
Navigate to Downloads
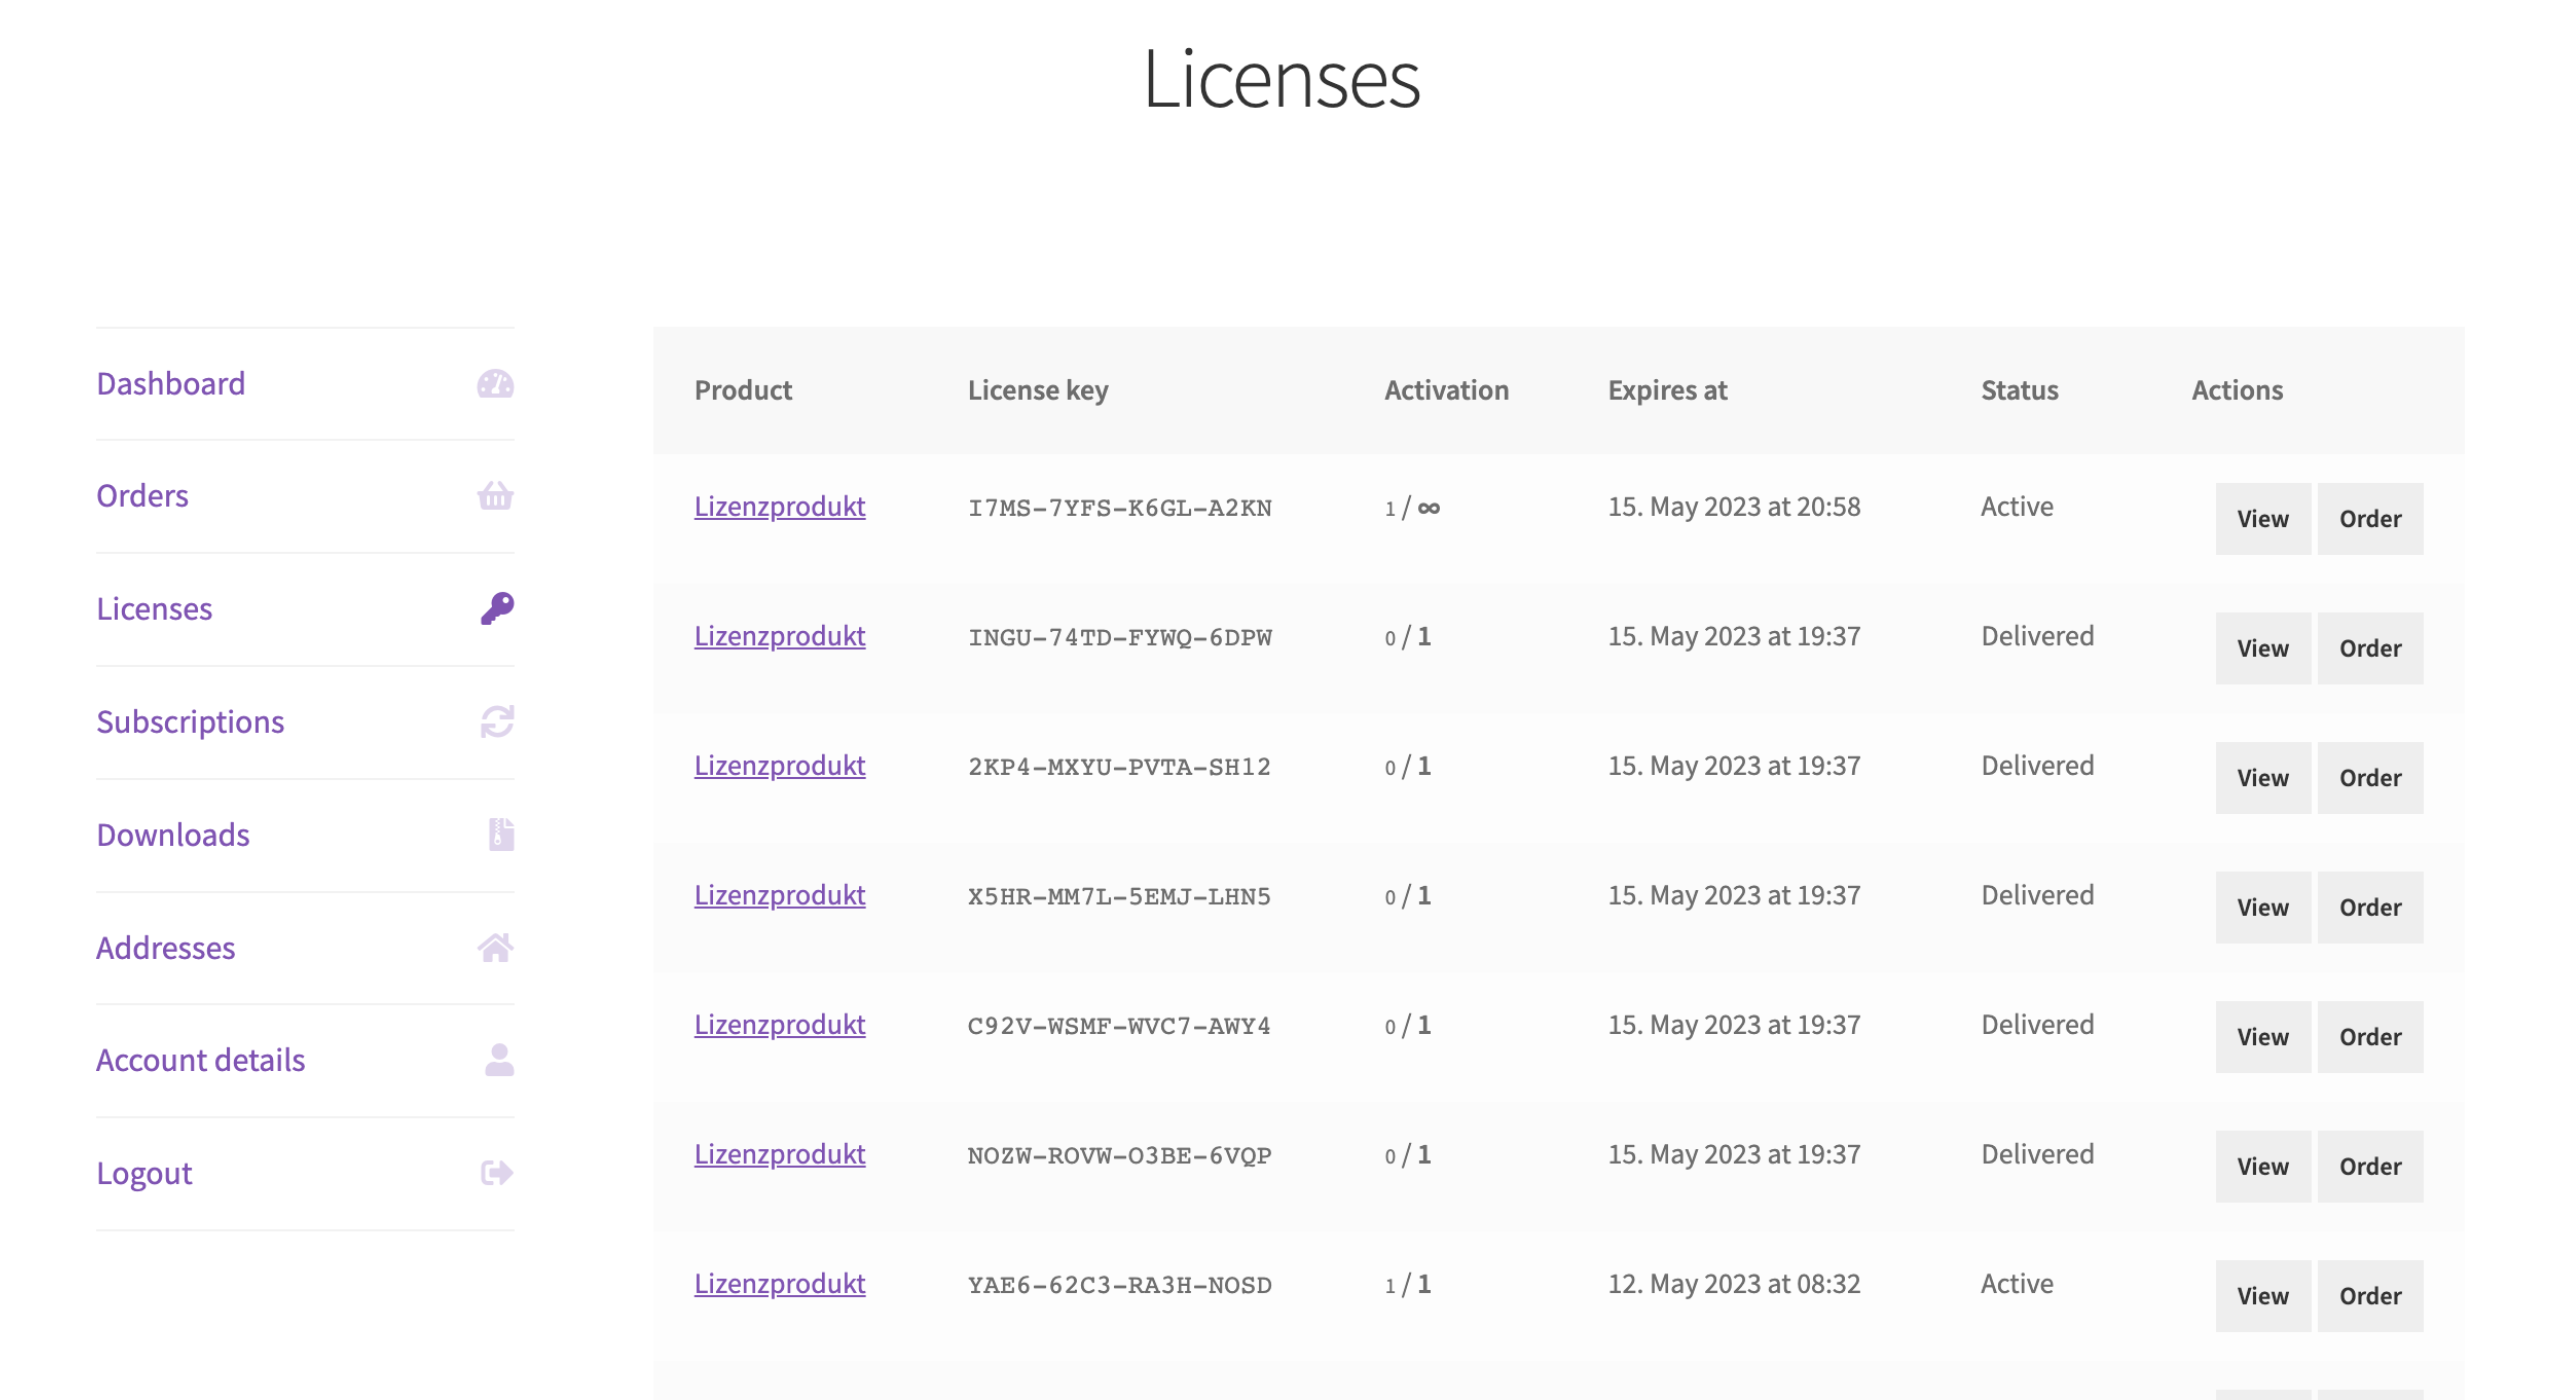[x=173, y=835]
